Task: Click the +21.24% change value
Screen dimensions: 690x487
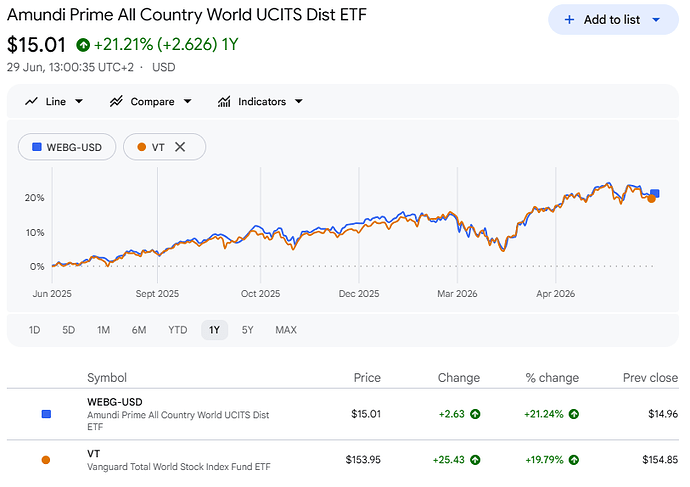Action: pos(543,414)
